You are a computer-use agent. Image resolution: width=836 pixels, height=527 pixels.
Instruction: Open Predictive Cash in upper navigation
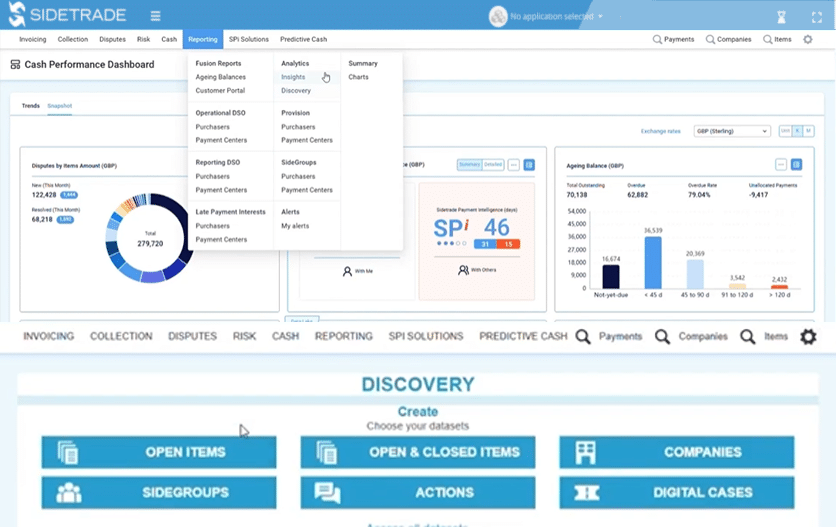click(x=303, y=39)
